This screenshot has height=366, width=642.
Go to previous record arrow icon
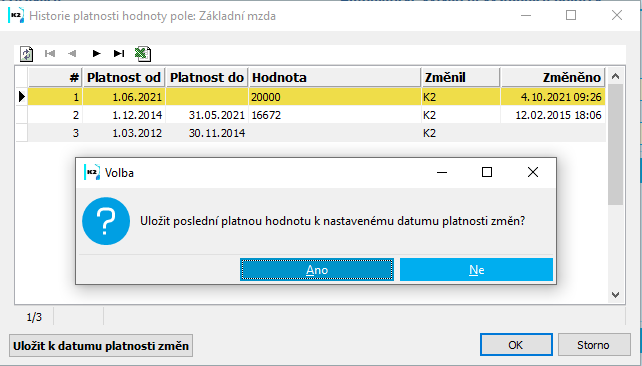(x=72, y=54)
